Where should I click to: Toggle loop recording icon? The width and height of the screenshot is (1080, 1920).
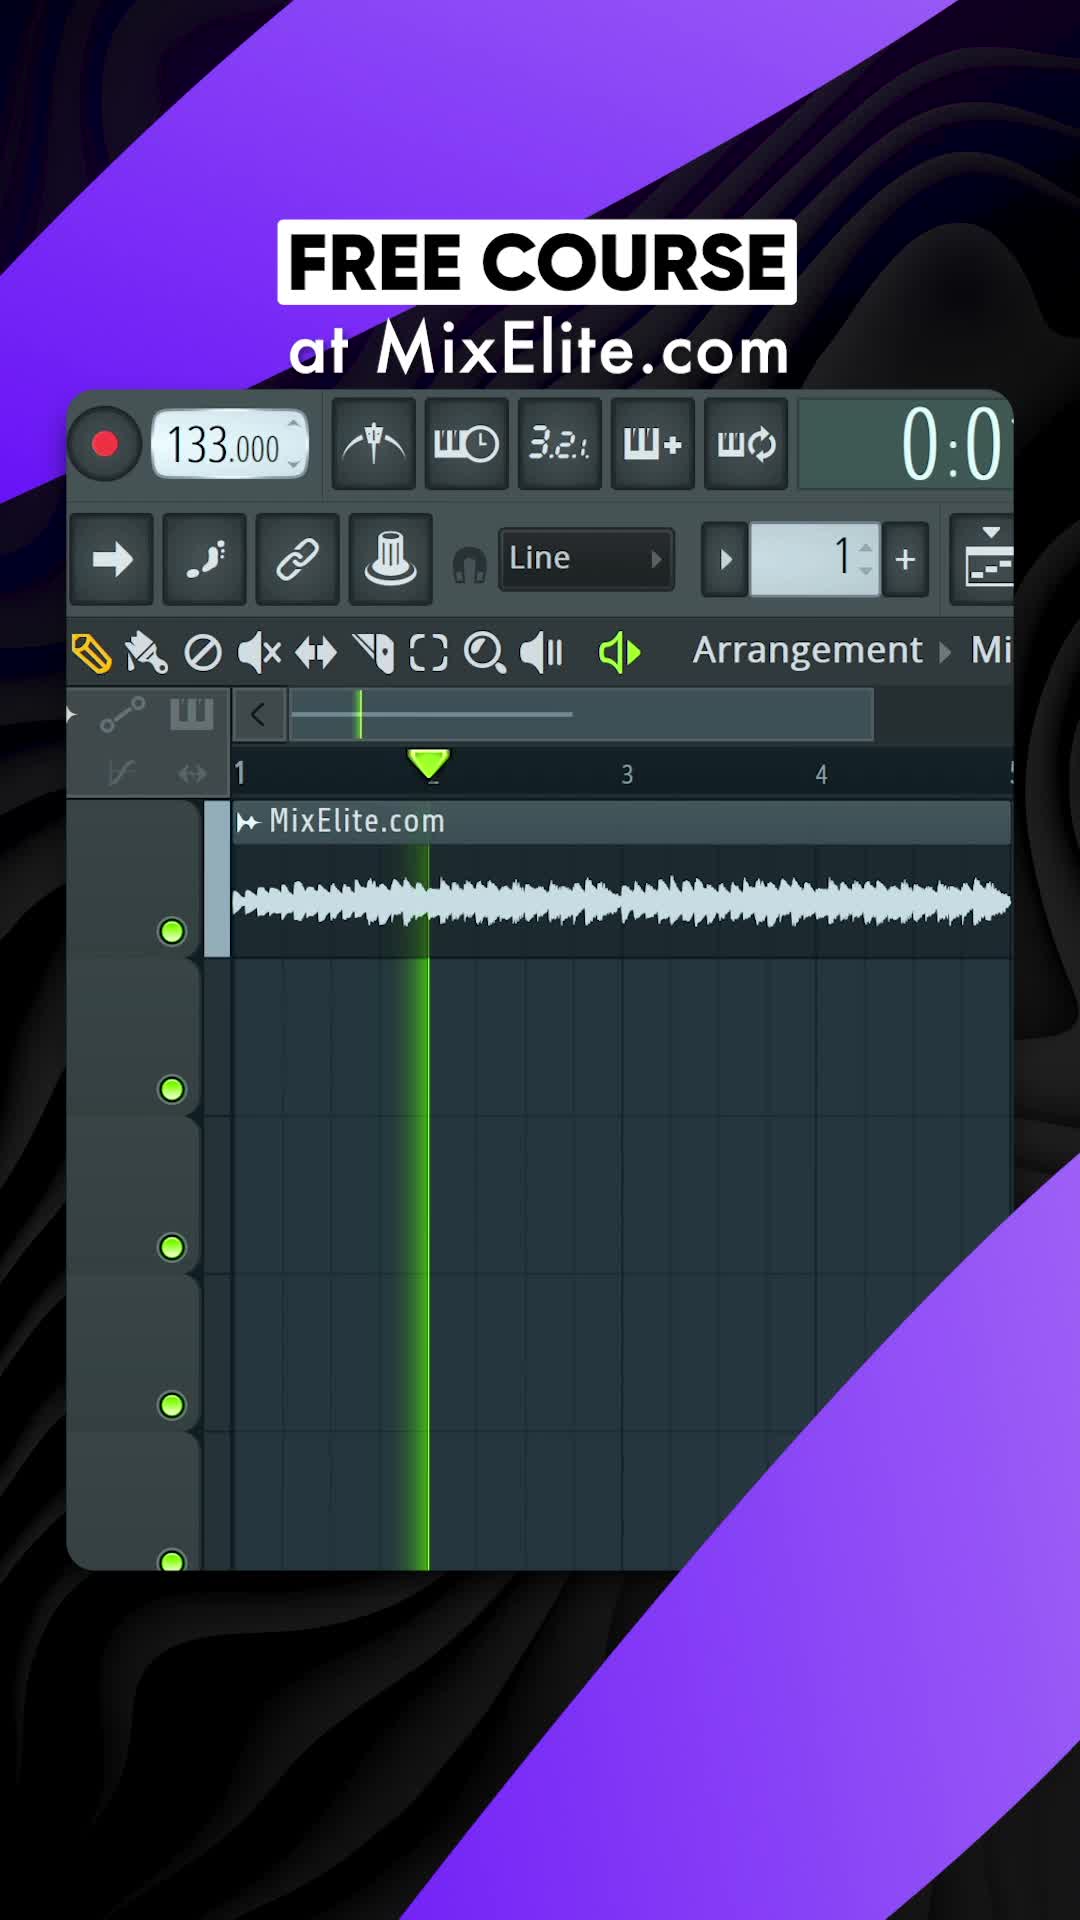pyautogui.click(x=746, y=444)
